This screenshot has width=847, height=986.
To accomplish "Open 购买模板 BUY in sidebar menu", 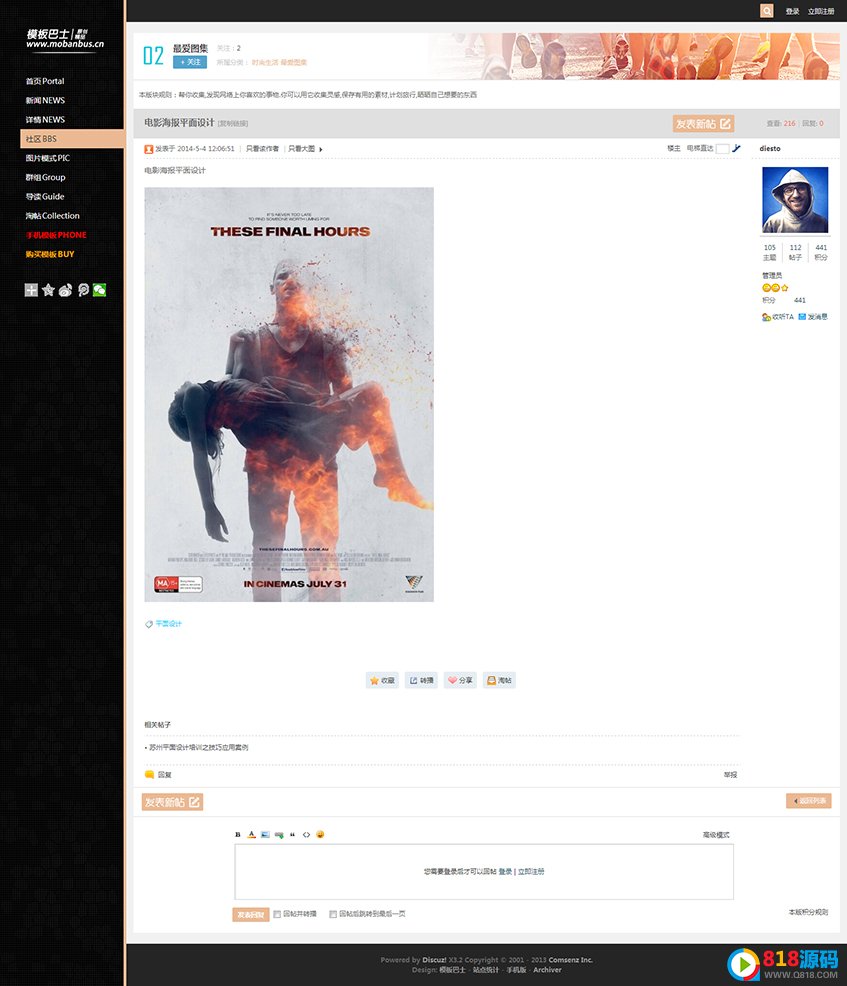I will [50, 255].
